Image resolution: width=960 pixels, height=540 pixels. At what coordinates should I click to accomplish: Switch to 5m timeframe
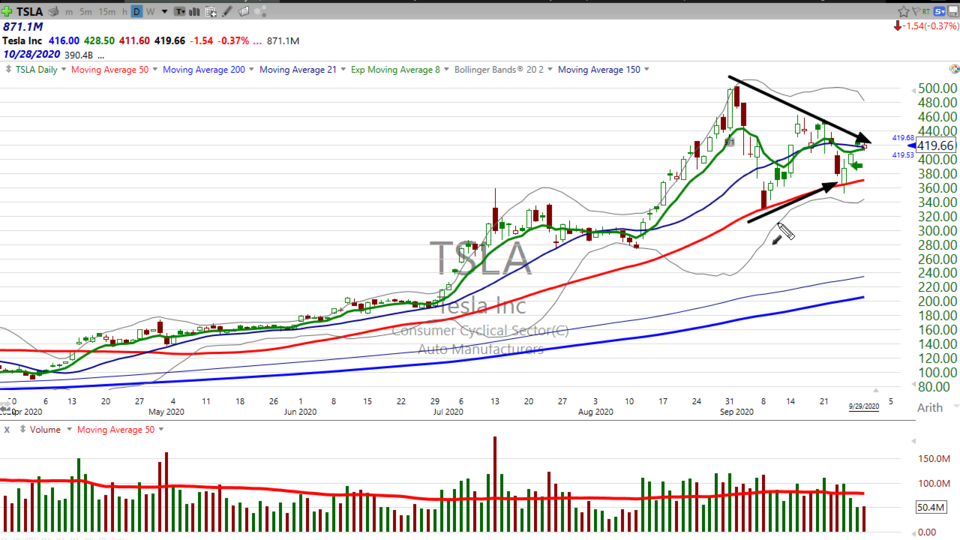pos(86,12)
